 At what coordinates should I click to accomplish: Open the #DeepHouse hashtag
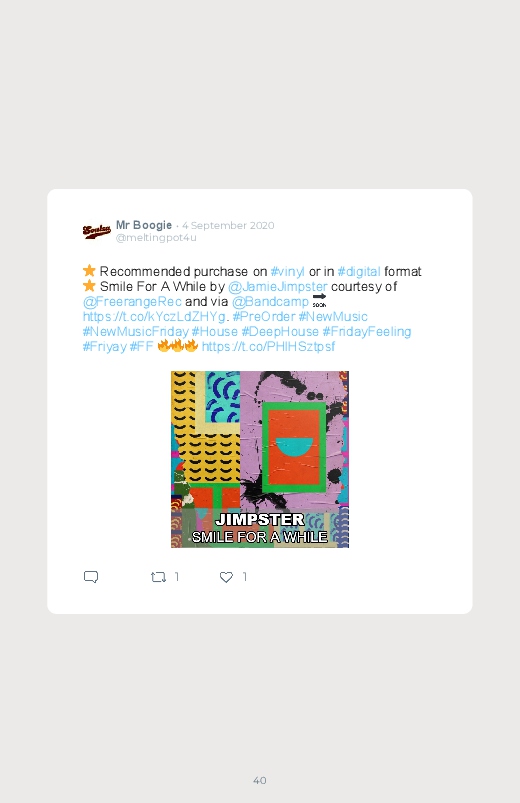(280, 331)
